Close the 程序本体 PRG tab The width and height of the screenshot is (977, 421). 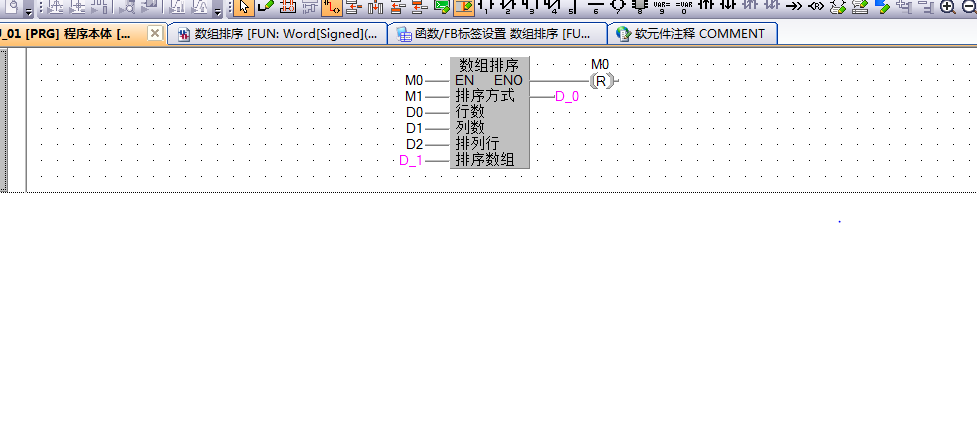coord(155,34)
